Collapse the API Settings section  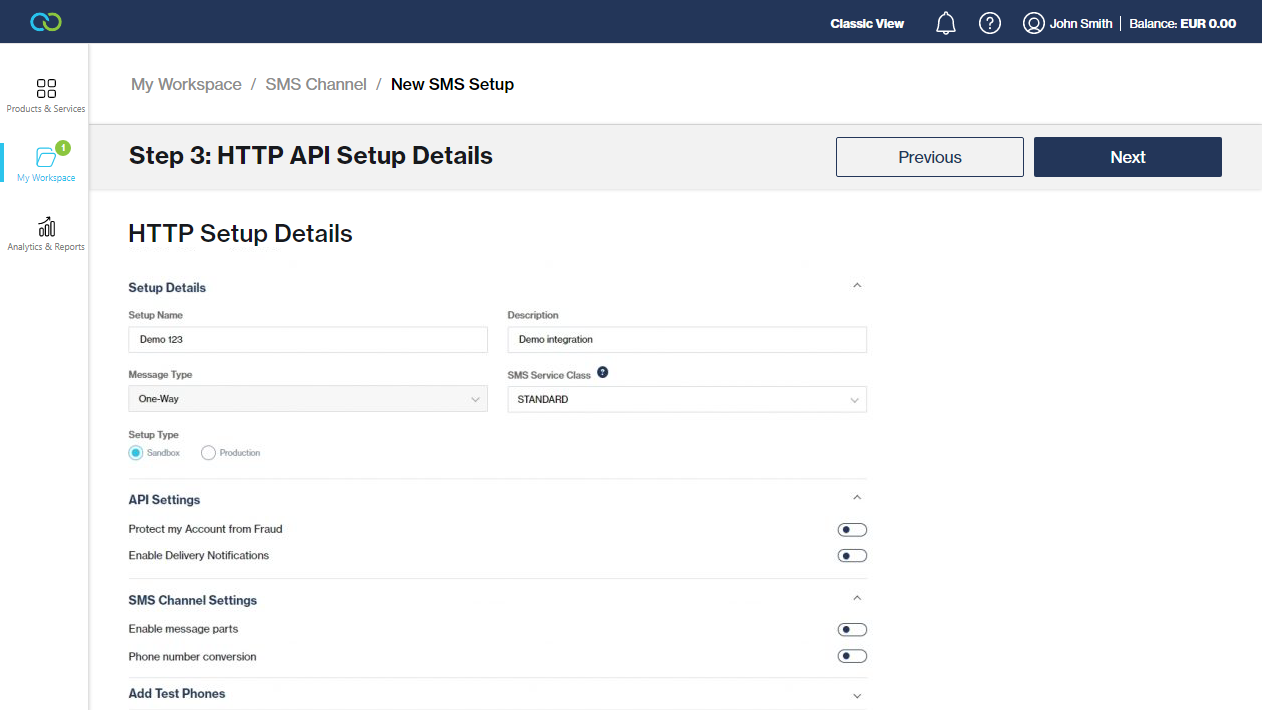click(x=857, y=498)
